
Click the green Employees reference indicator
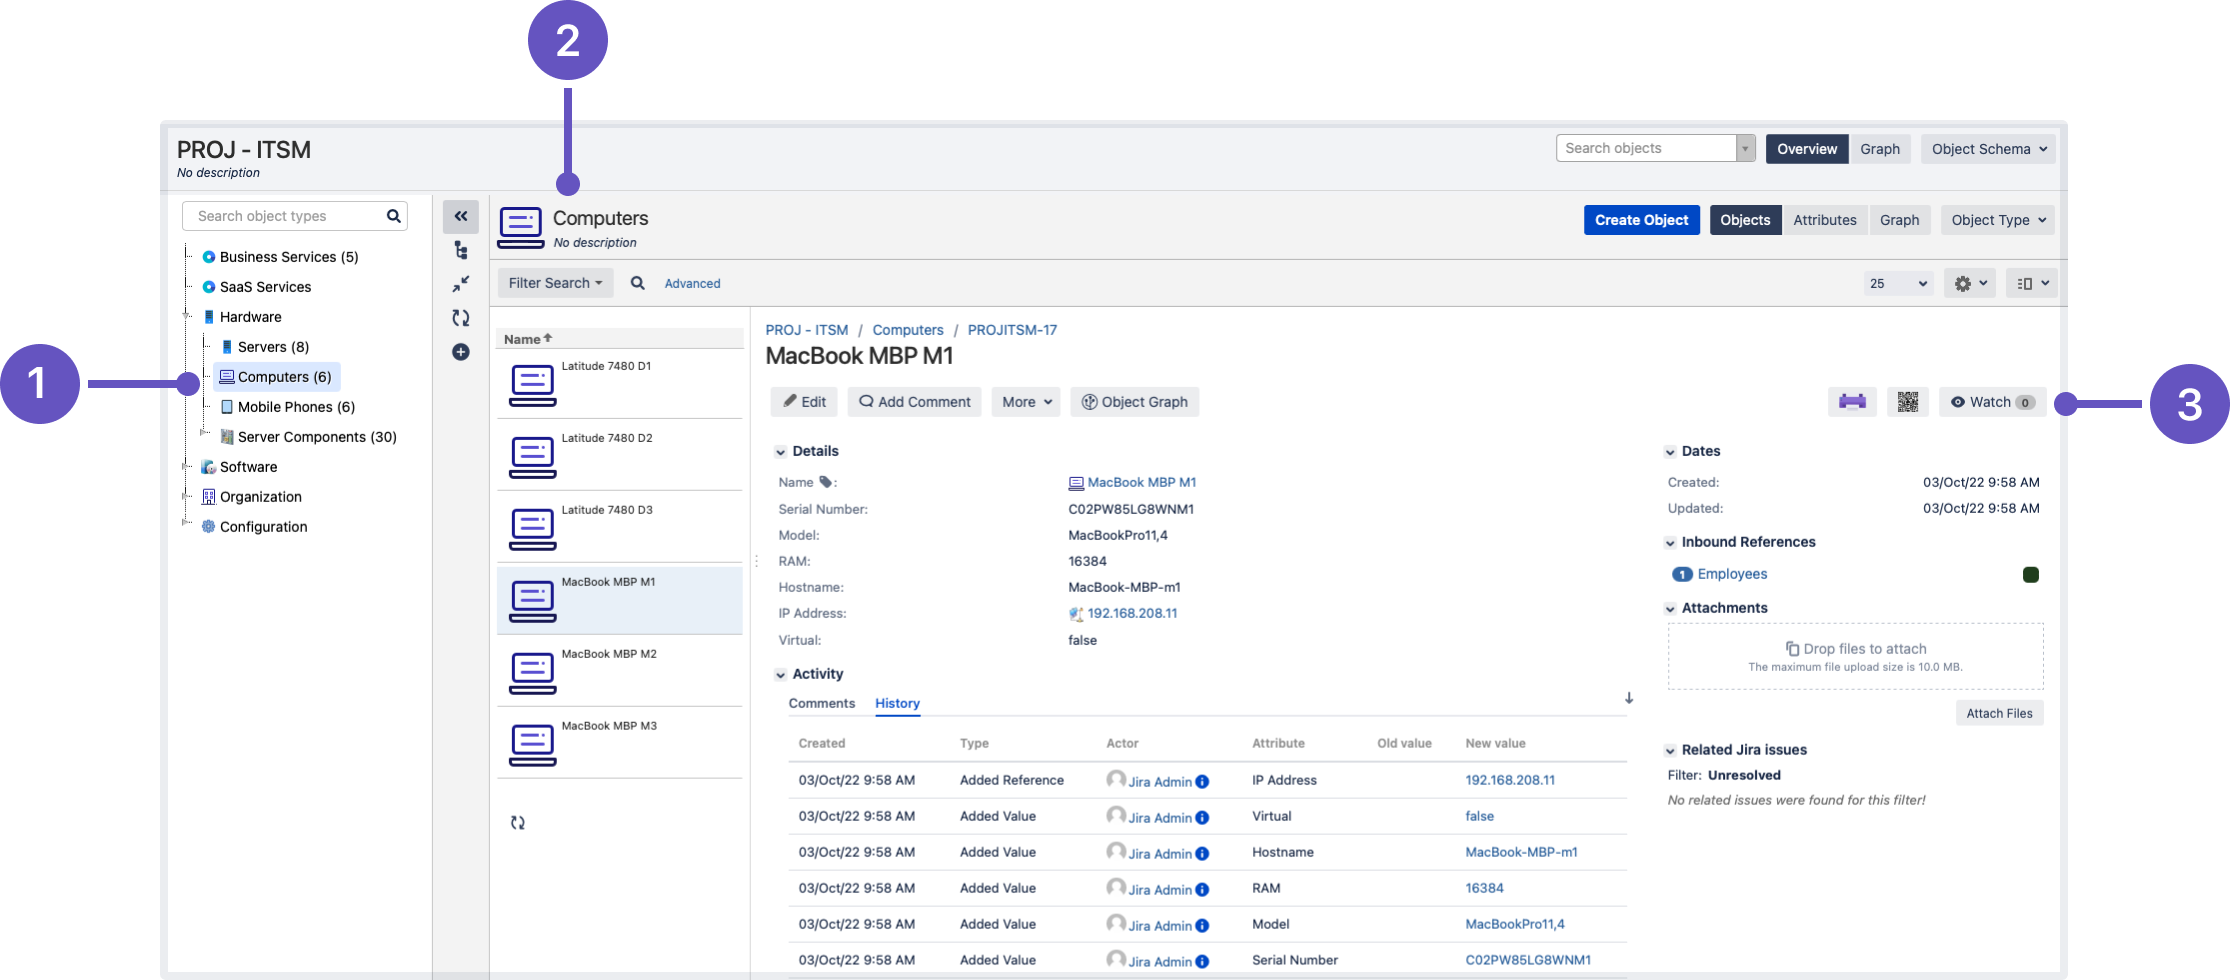click(2031, 574)
